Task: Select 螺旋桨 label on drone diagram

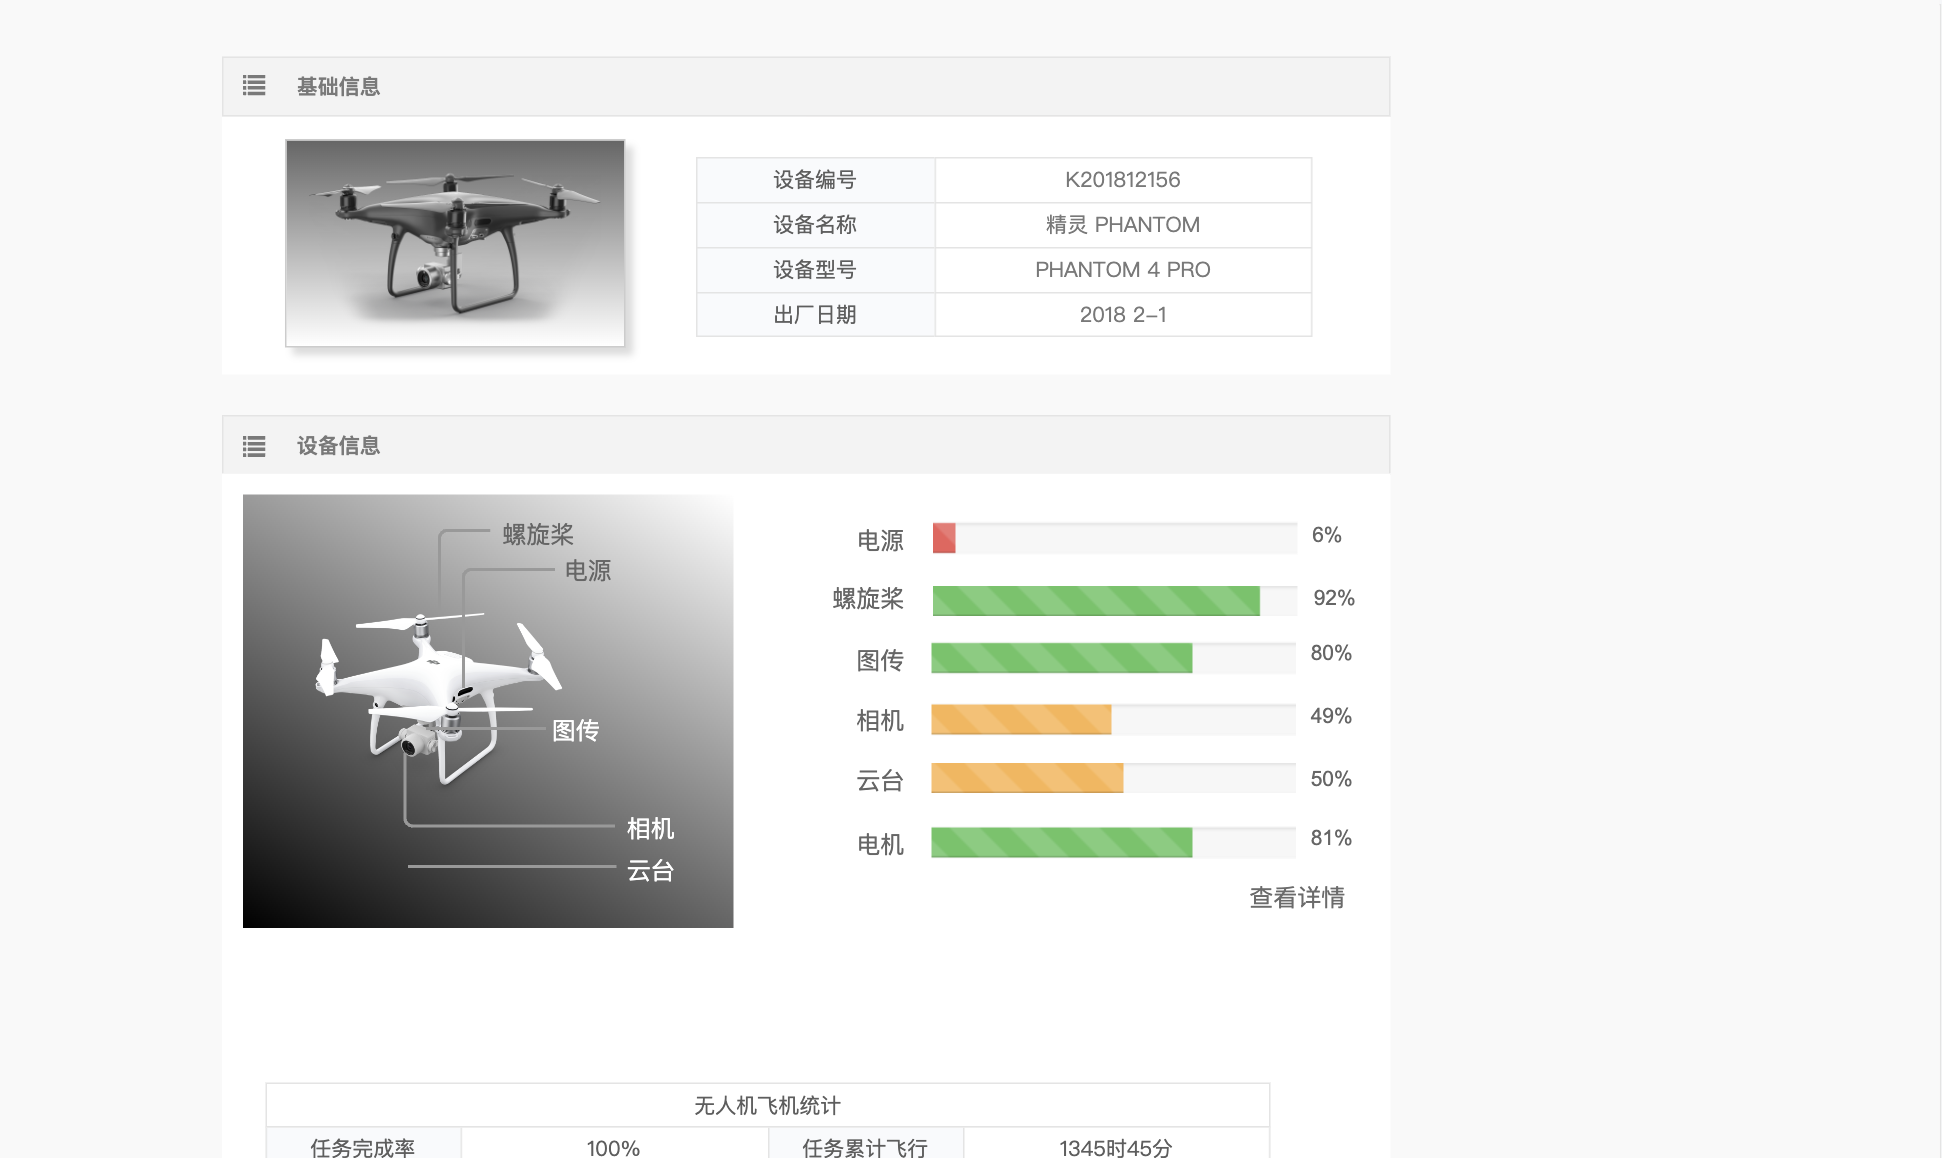Action: click(538, 535)
